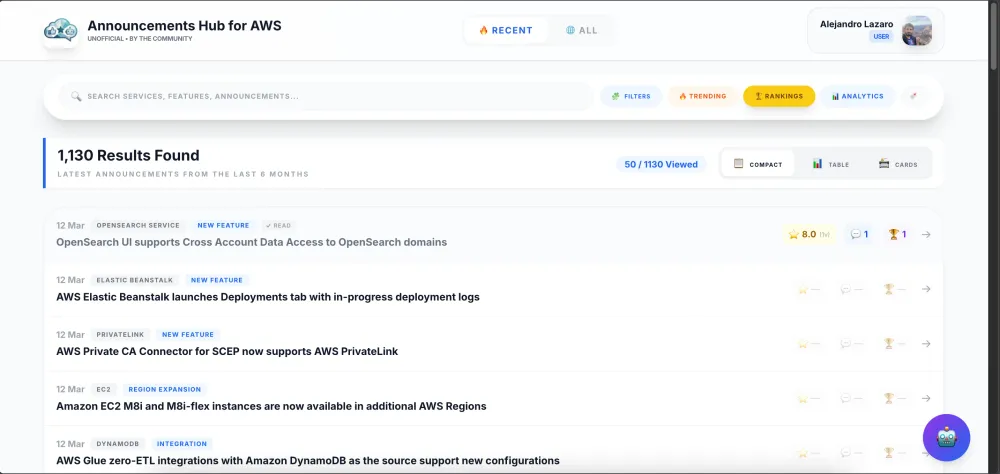Viewport: 1000px width, 474px height.
Task: Click the magnifier search icon
Action: click(76, 96)
